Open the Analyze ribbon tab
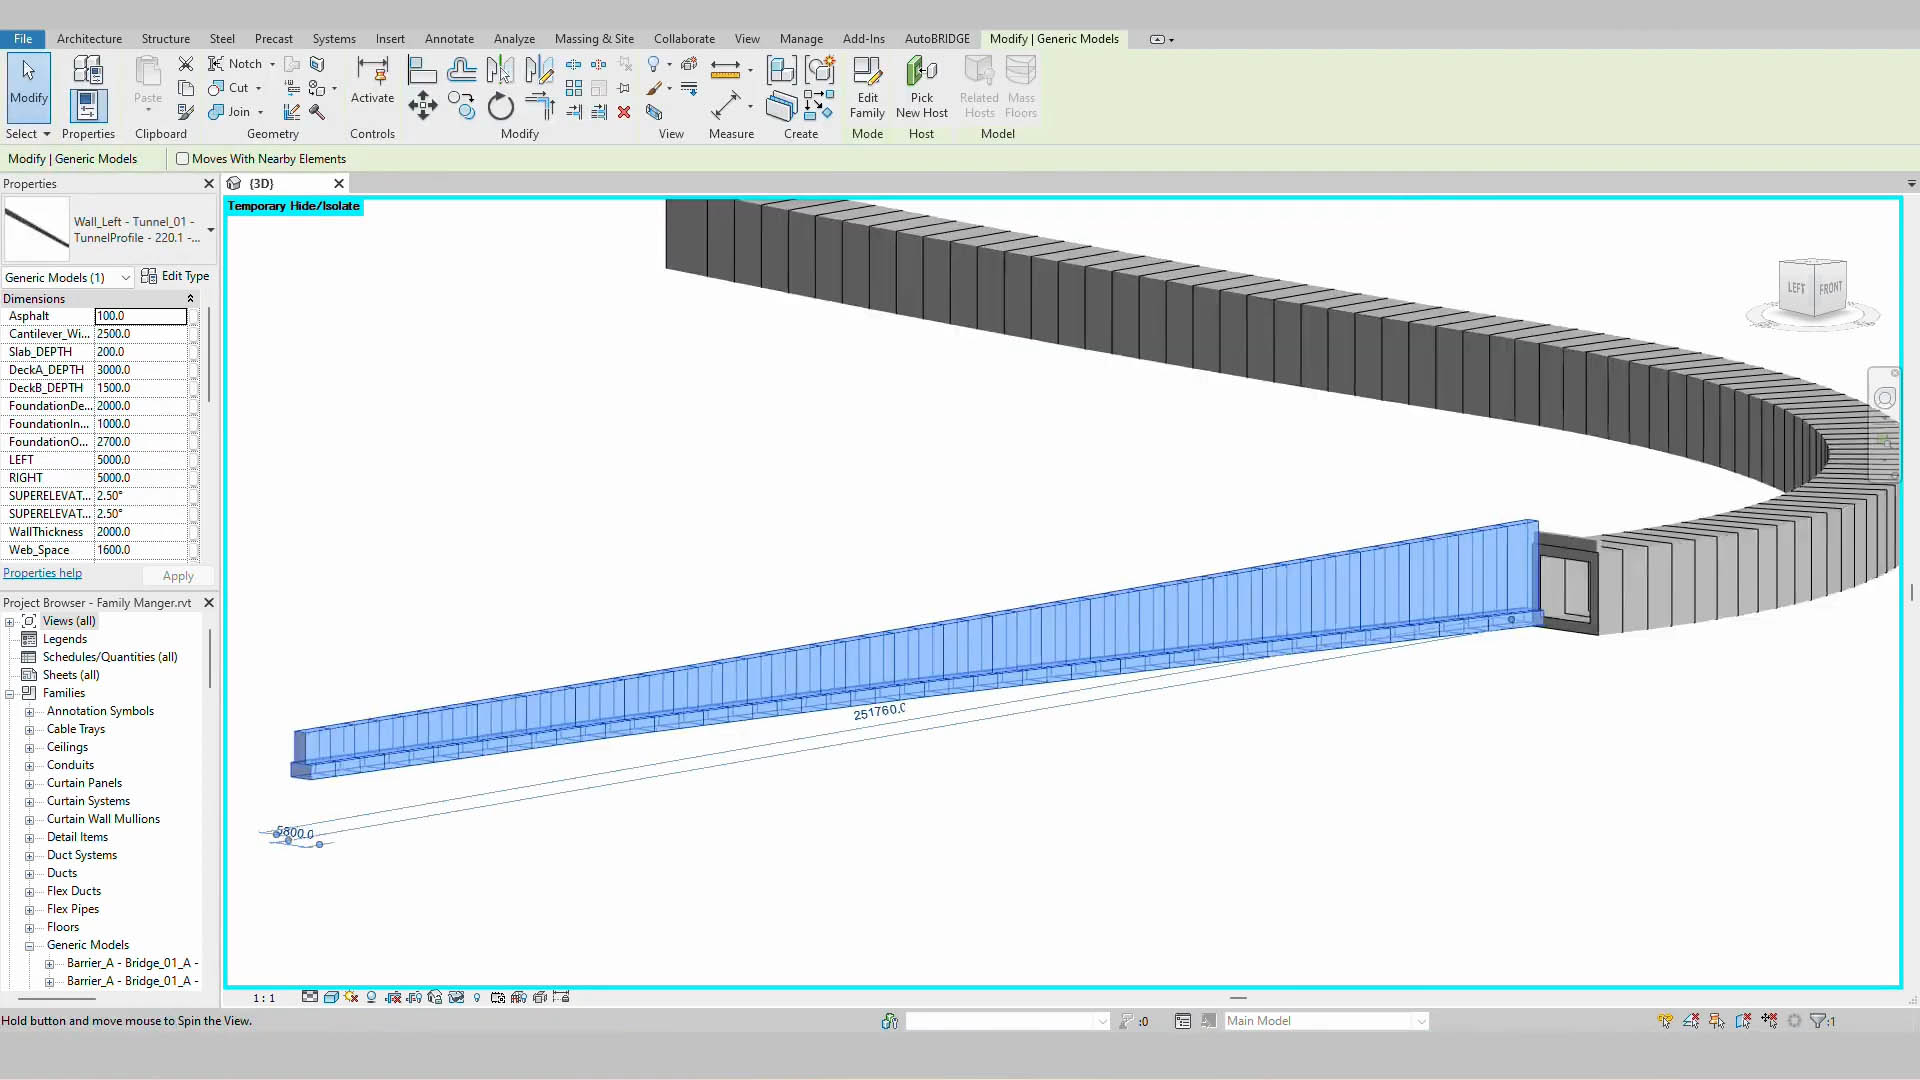The image size is (1920, 1080). click(x=514, y=38)
